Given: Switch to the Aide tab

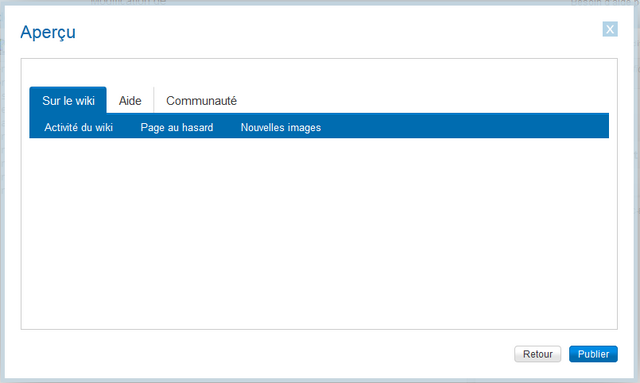Looking at the screenshot, I should tap(130, 100).
